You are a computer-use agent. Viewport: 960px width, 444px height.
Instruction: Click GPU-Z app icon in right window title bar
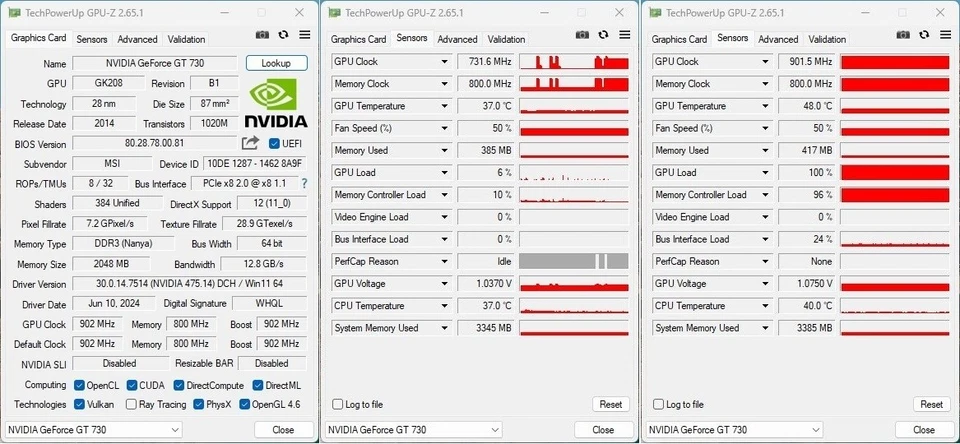pyautogui.click(x=654, y=13)
